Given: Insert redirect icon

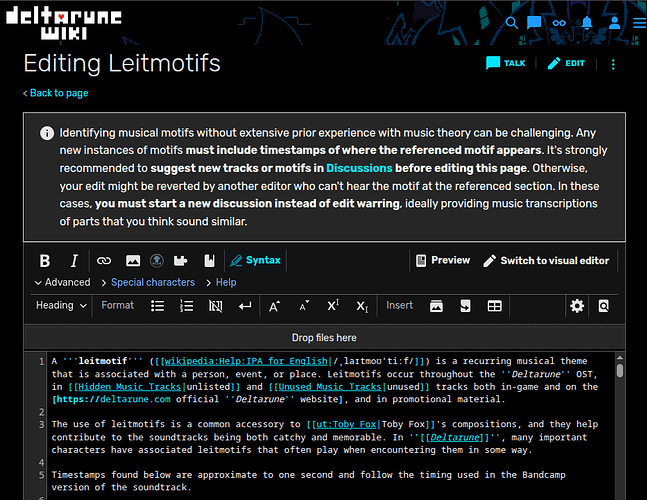Looking at the screenshot, I should tap(465, 306).
